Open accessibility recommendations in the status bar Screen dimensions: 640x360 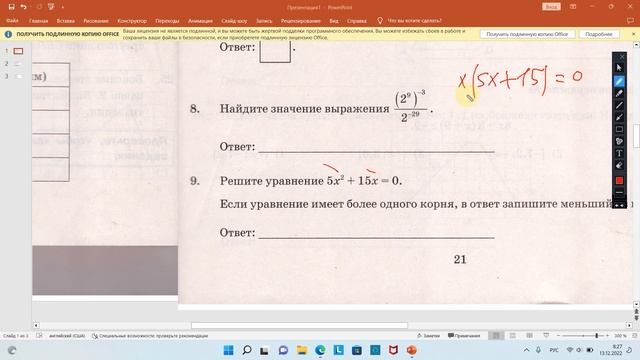(x=150, y=336)
